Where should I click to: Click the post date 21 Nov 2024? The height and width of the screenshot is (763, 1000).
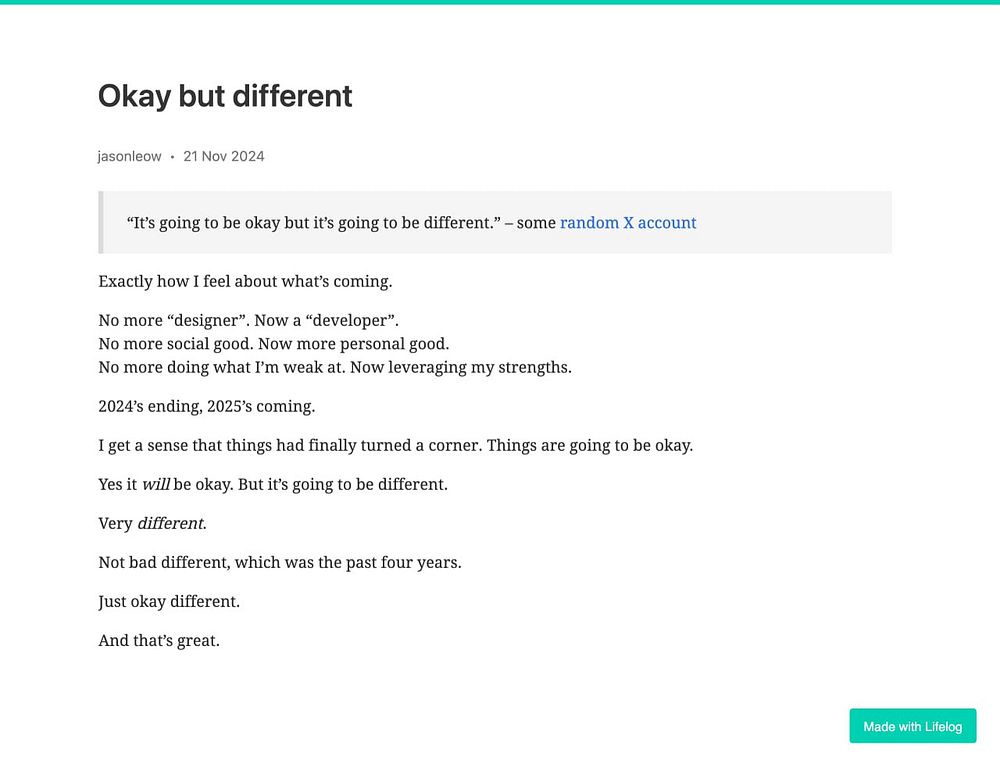(224, 156)
